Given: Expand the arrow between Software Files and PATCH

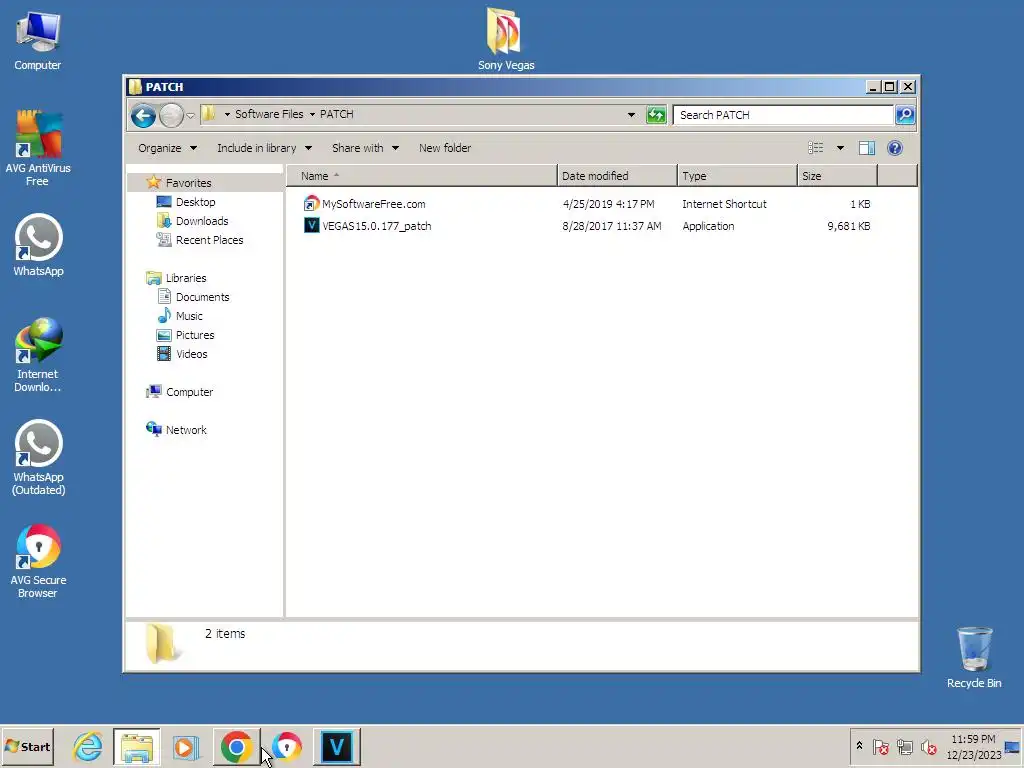Looking at the screenshot, I should [x=312, y=114].
